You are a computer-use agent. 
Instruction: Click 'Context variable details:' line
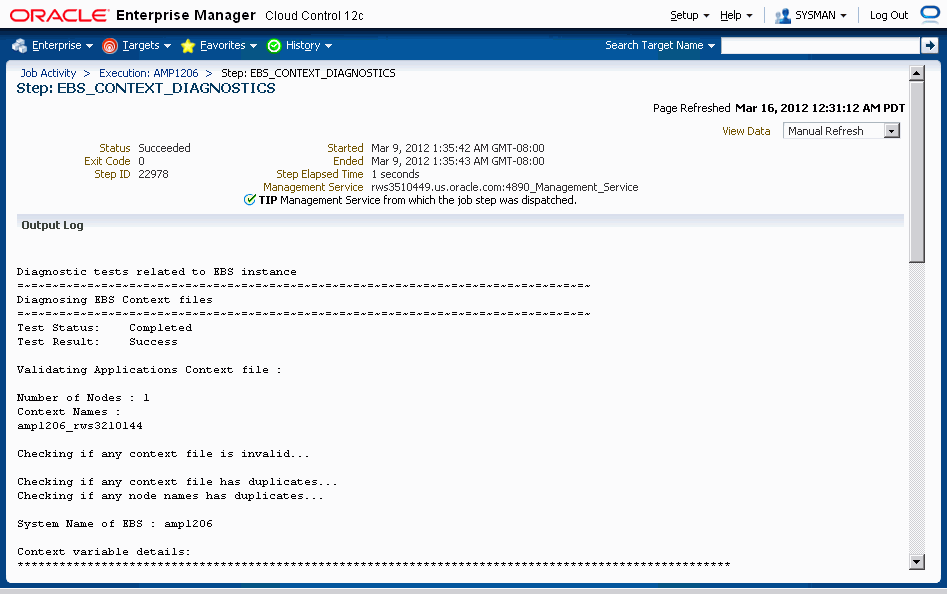click(x=104, y=551)
